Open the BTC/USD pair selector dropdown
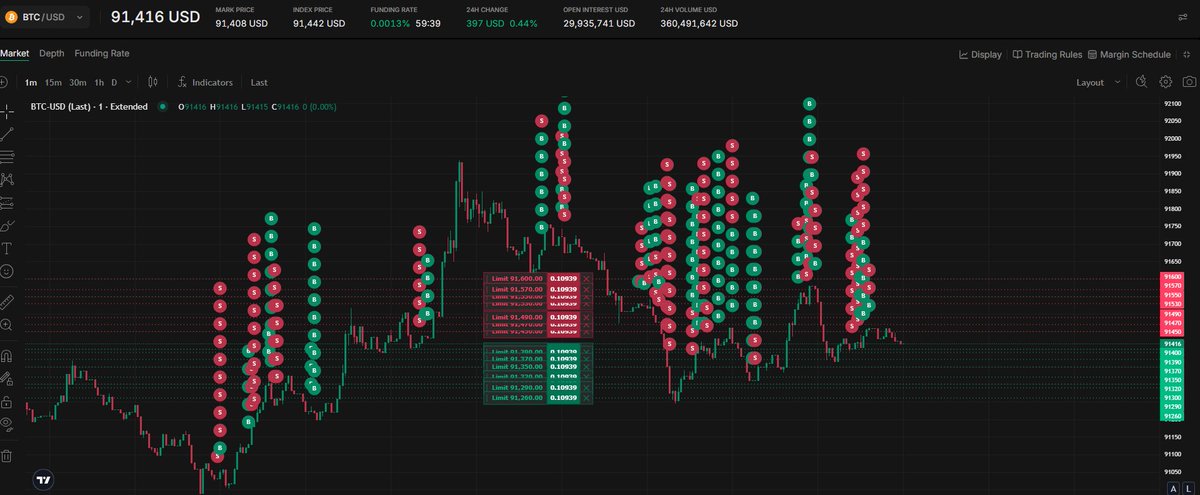 [x=45, y=17]
